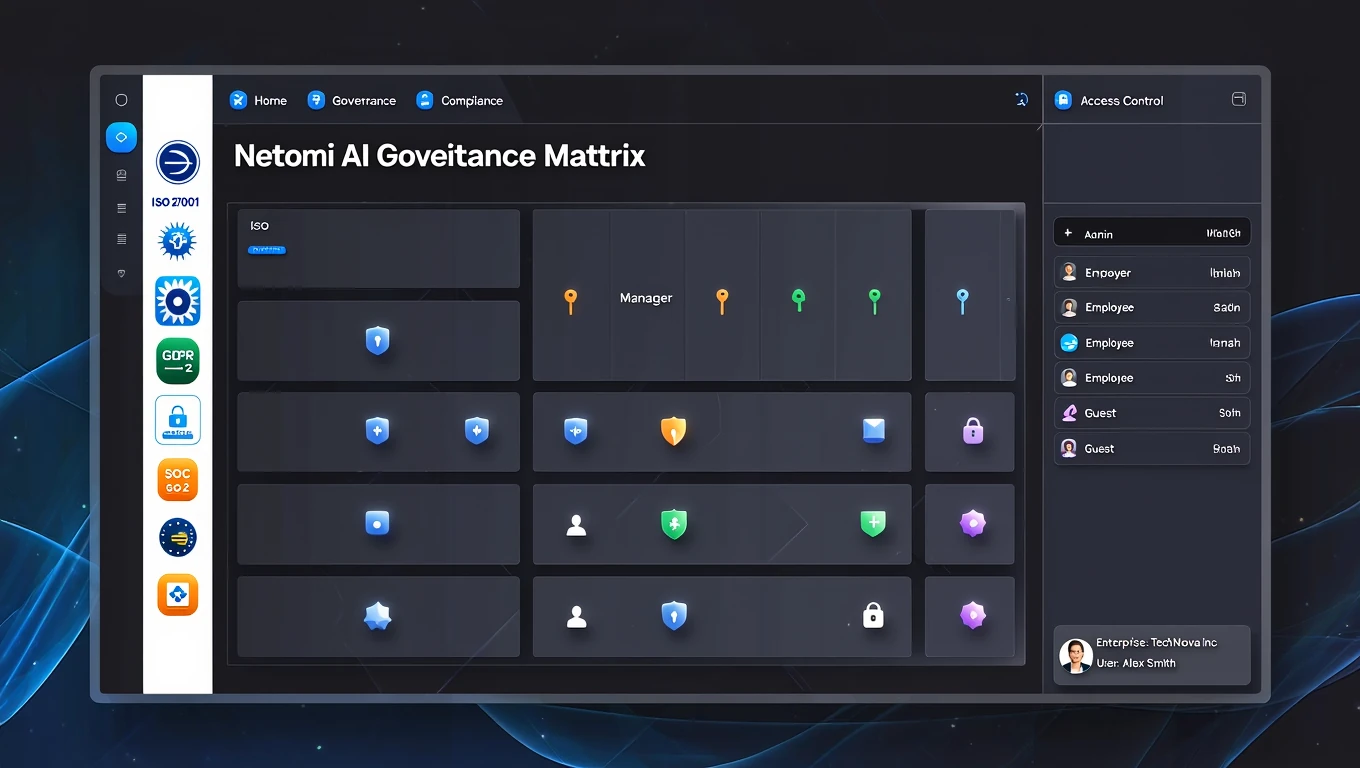Click the Netomi AI Goveitance Mattrix title
Viewport: 1360px width, 768px height.
pyautogui.click(x=439, y=156)
